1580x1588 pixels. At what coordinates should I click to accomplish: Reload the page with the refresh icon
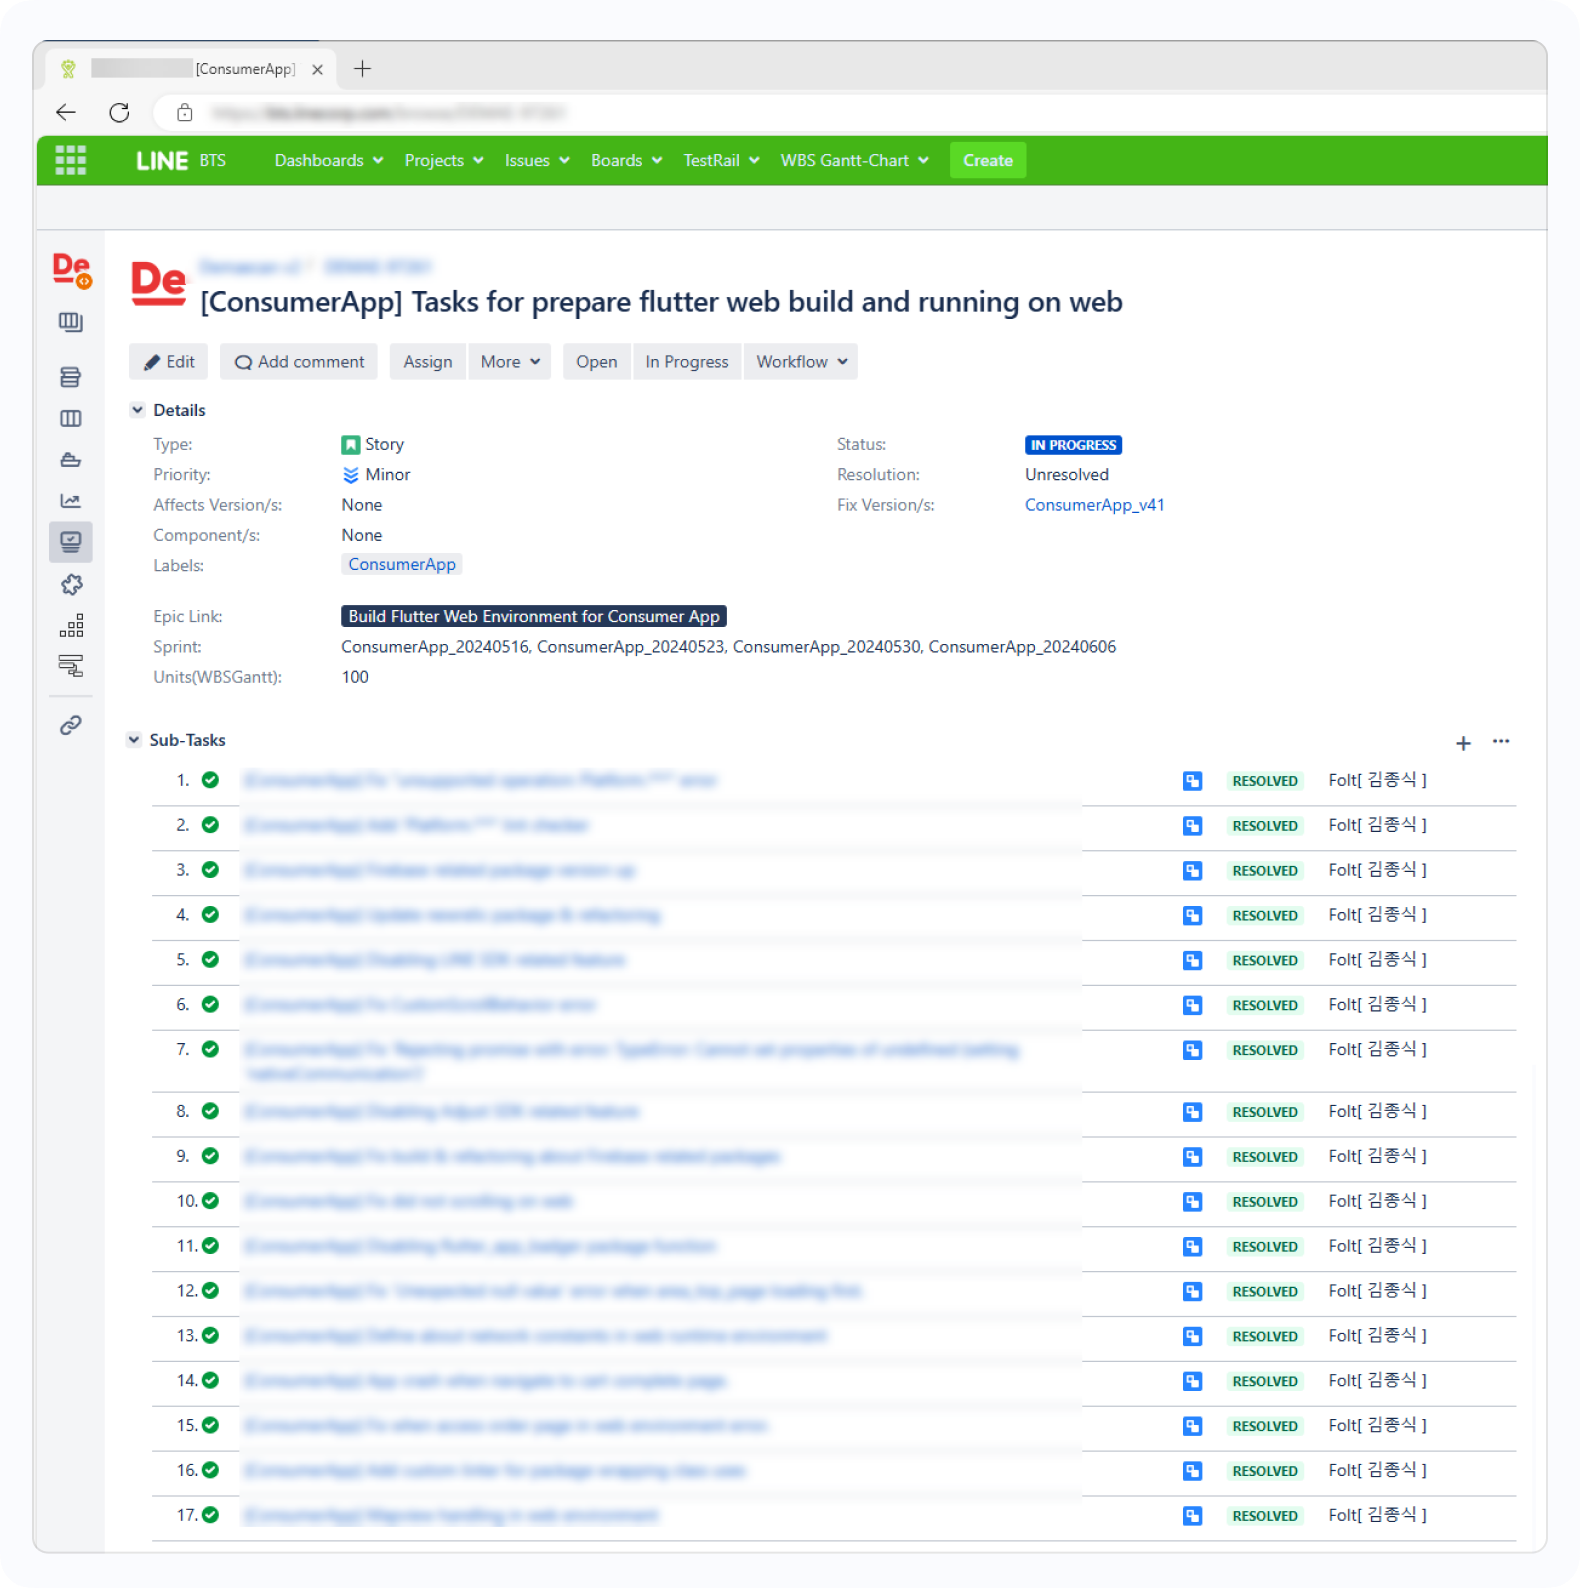point(119,112)
